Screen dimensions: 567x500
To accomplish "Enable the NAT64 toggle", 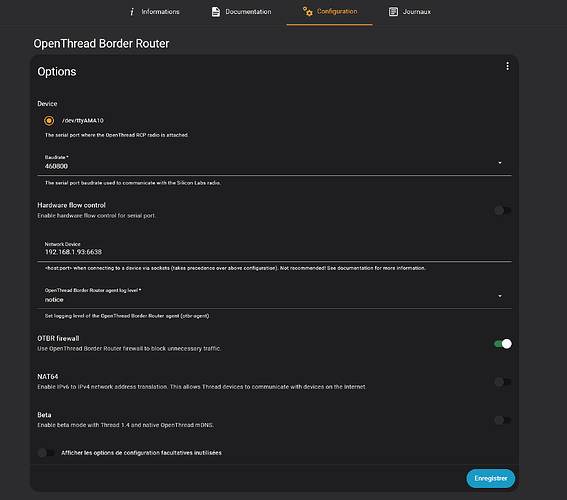I will 502,382.
